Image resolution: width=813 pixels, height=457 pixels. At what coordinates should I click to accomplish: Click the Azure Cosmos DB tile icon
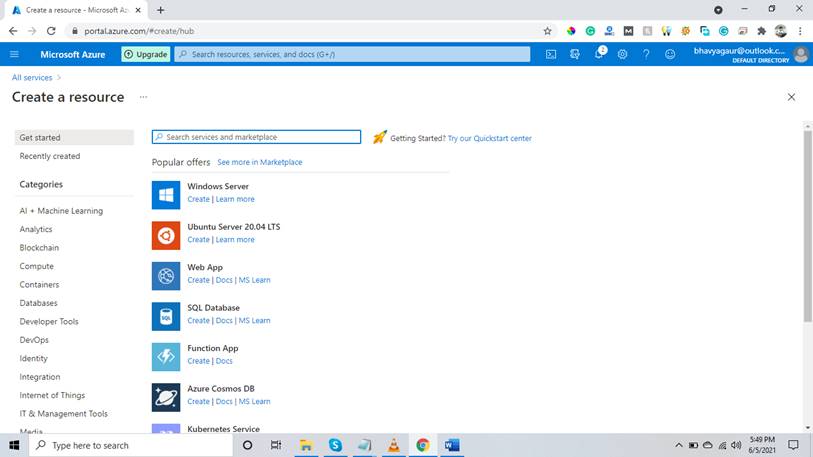[x=166, y=397]
